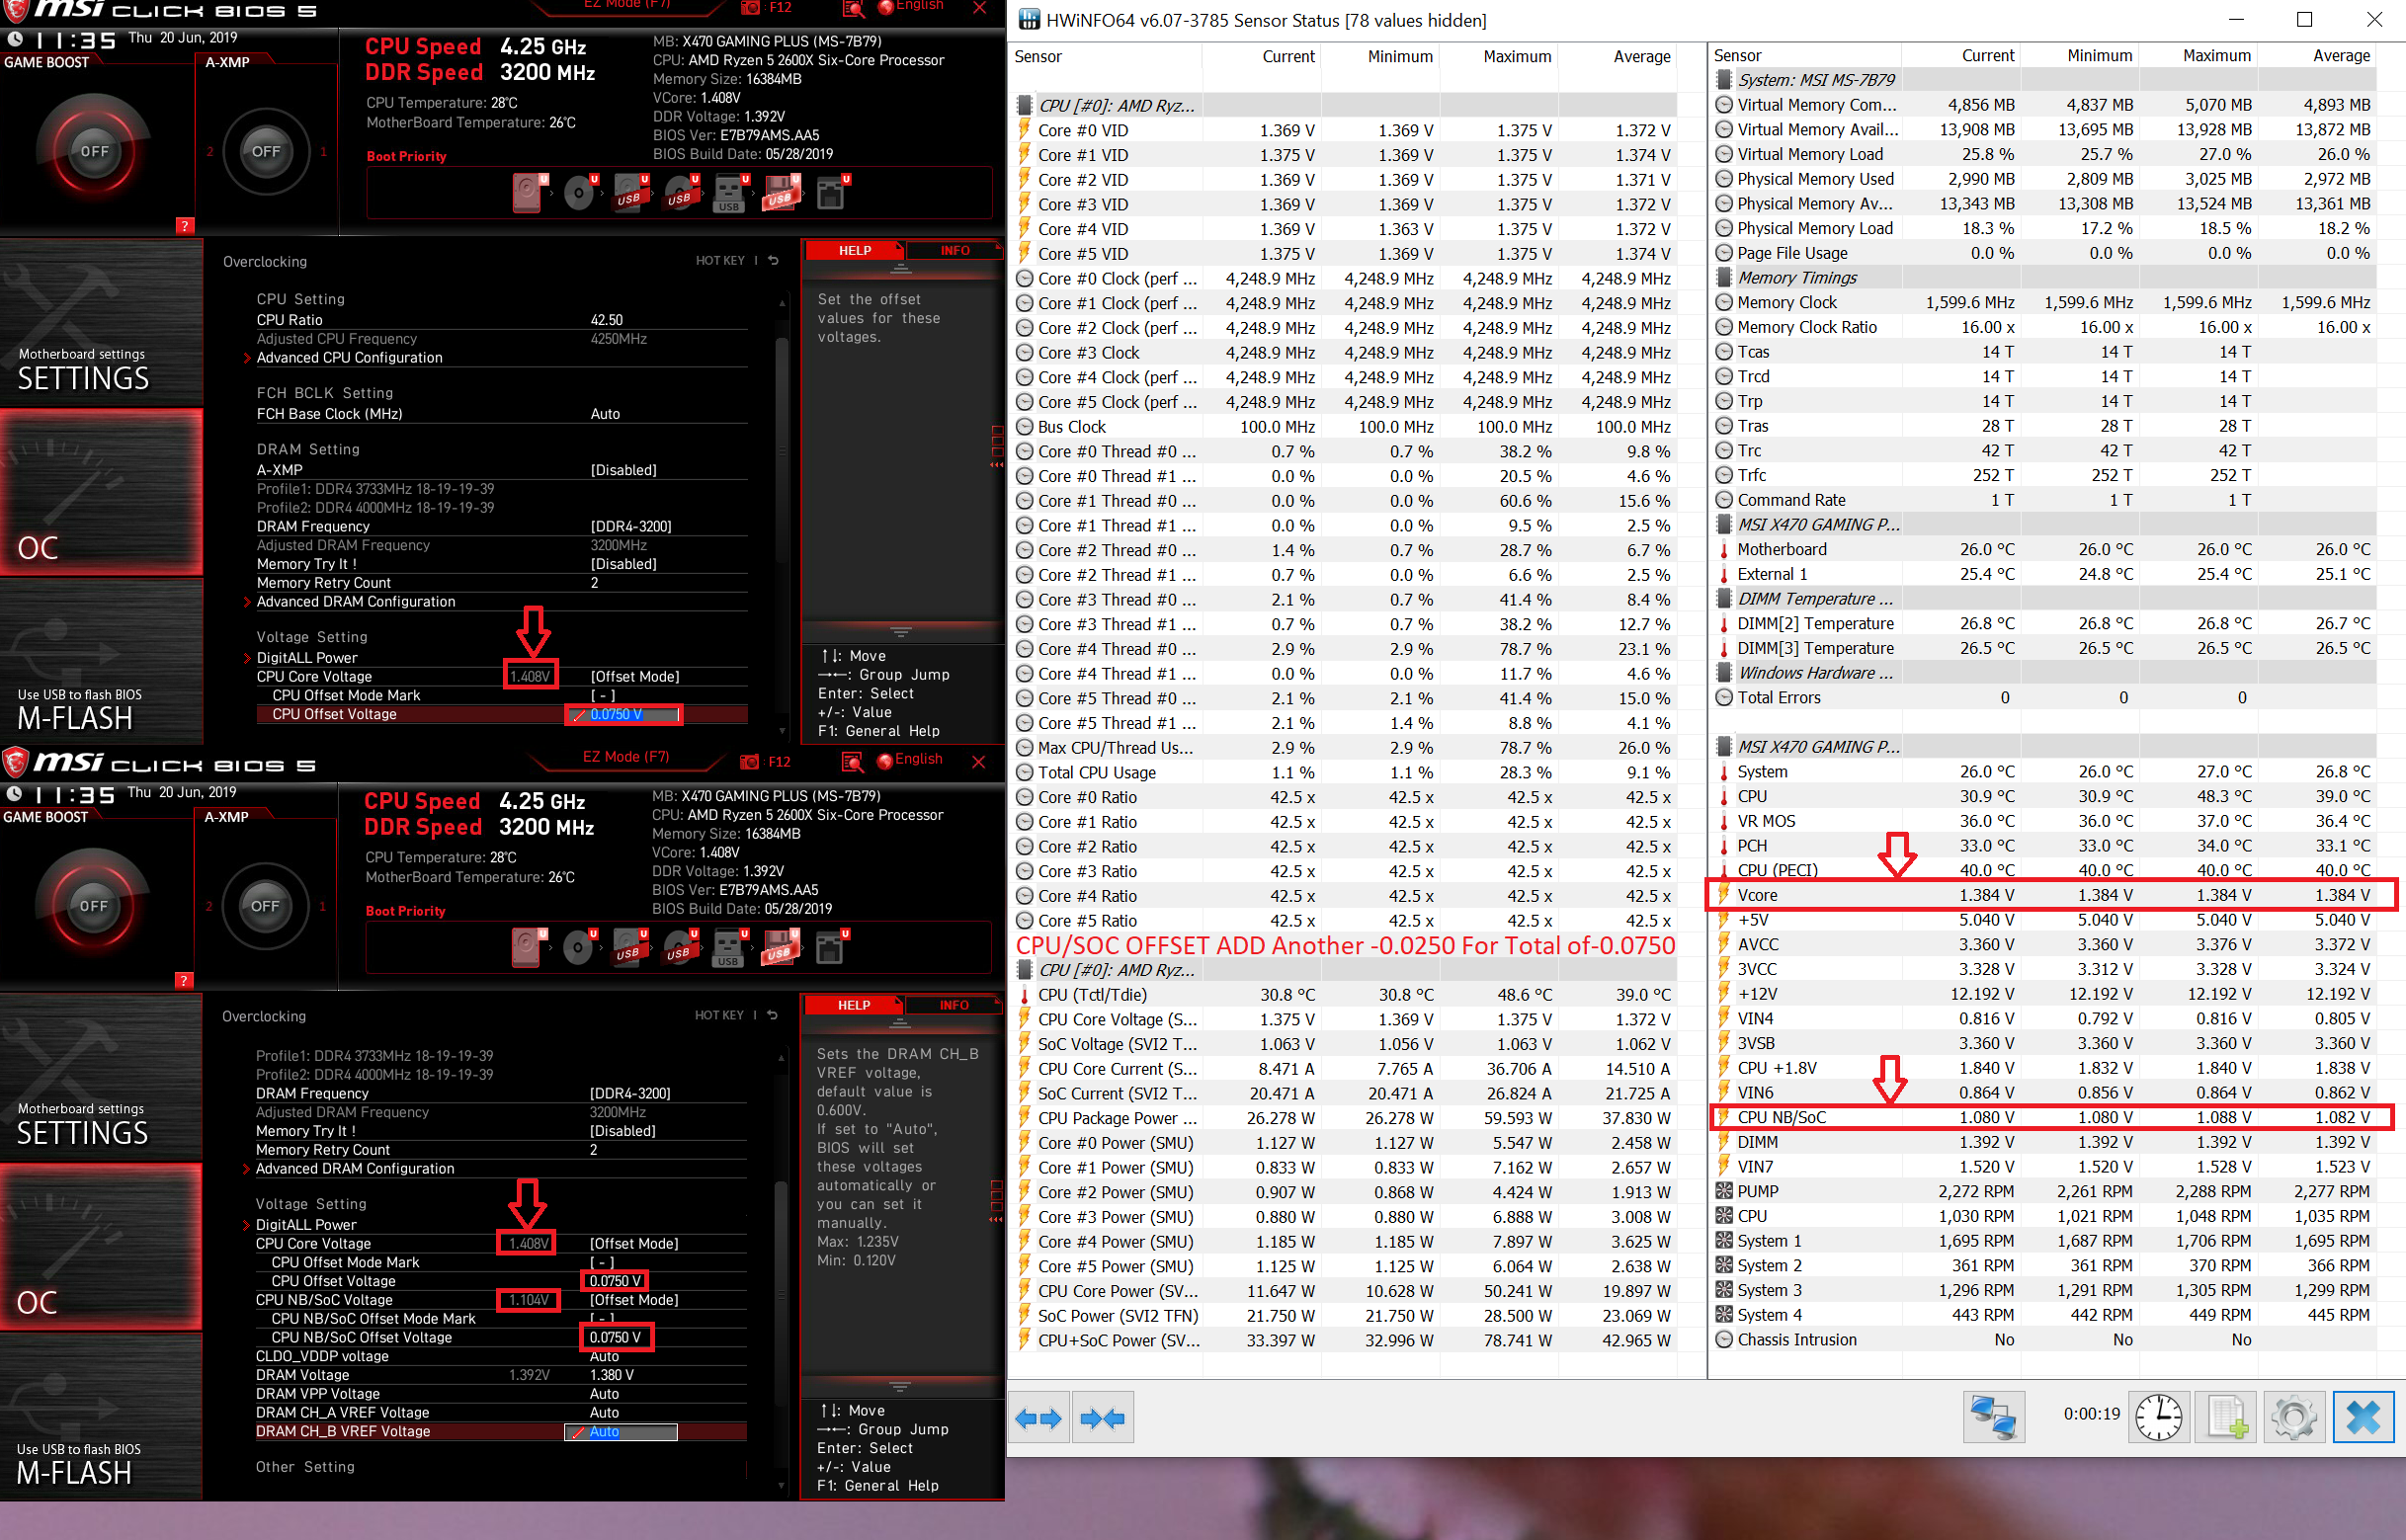Open M-FLASH section in upper BIOS
The image size is (2406, 1540).
[101, 662]
